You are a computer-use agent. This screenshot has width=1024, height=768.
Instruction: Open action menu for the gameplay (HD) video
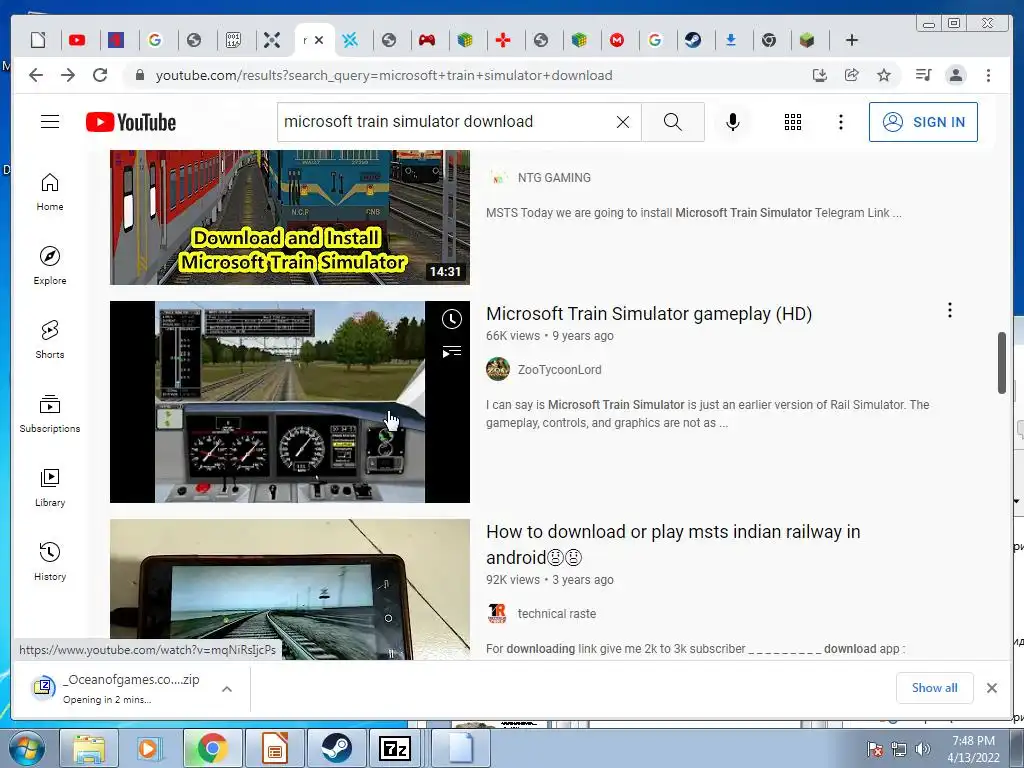[x=950, y=310]
